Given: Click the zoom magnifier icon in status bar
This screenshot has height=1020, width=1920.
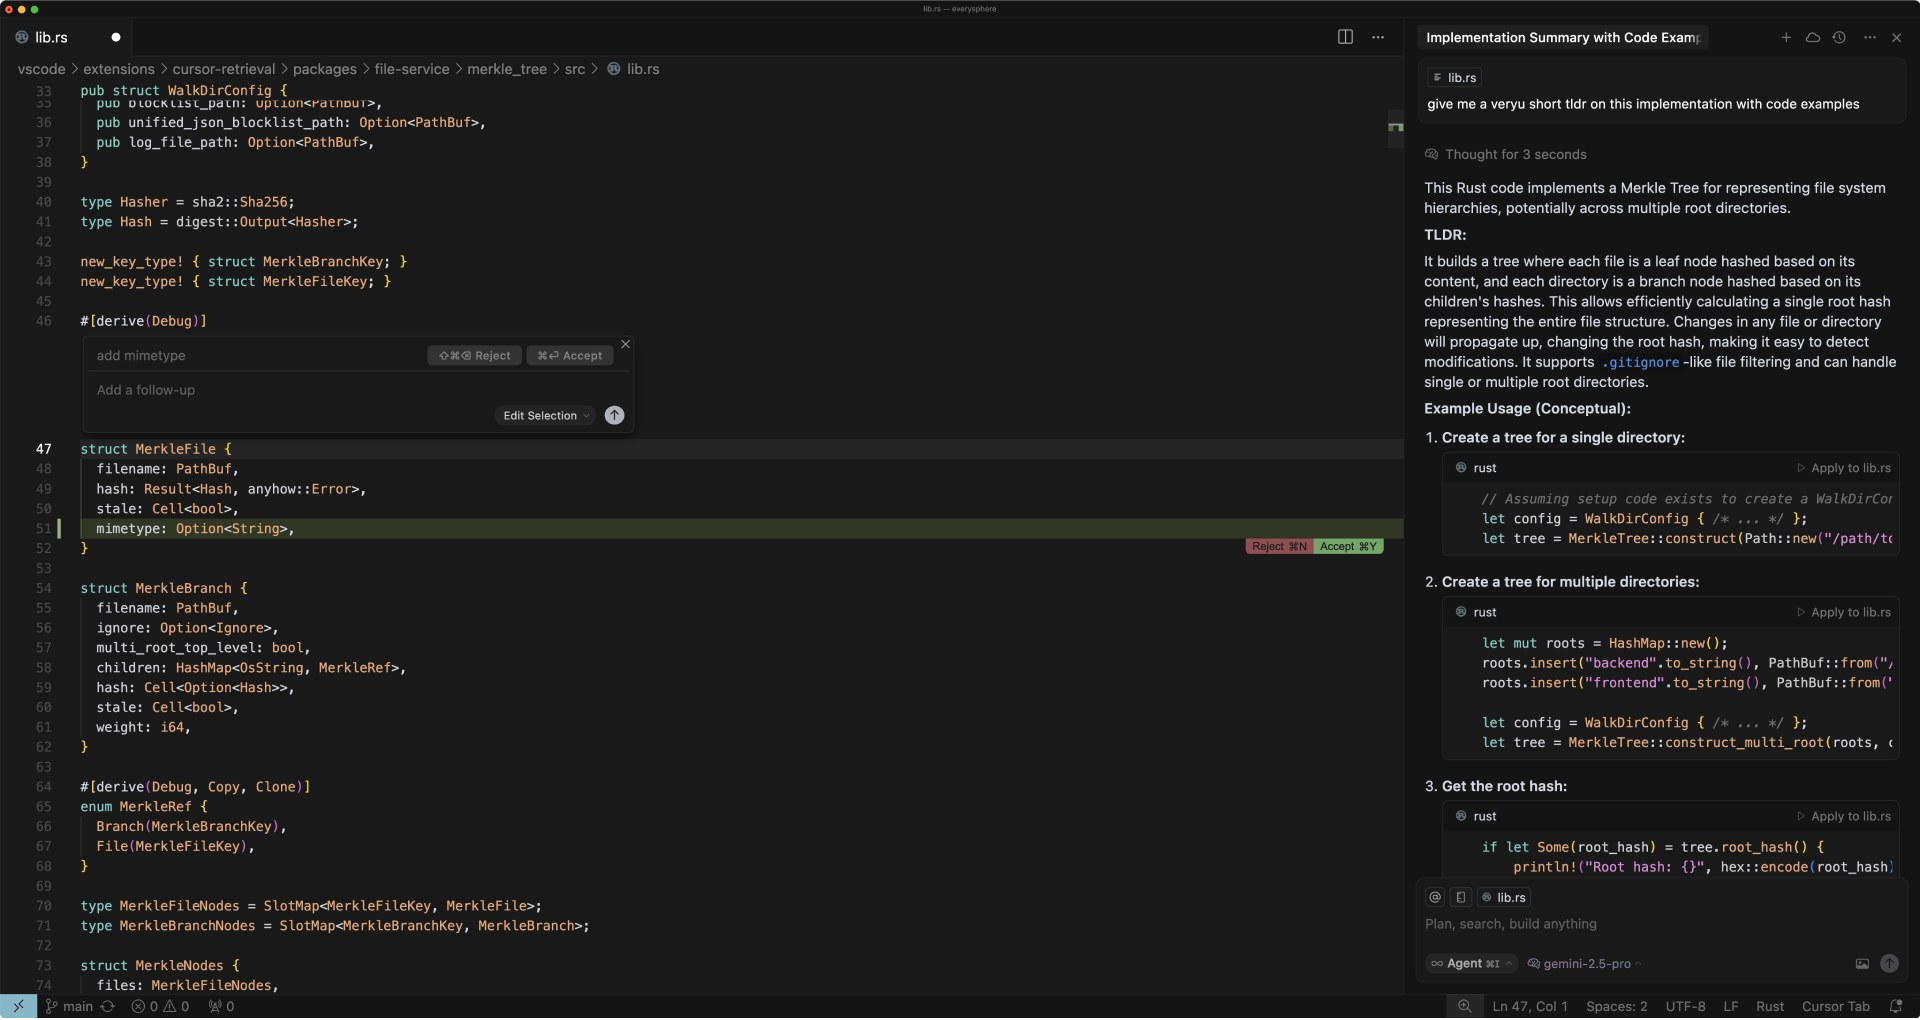Looking at the screenshot, I should 1464,1007.
